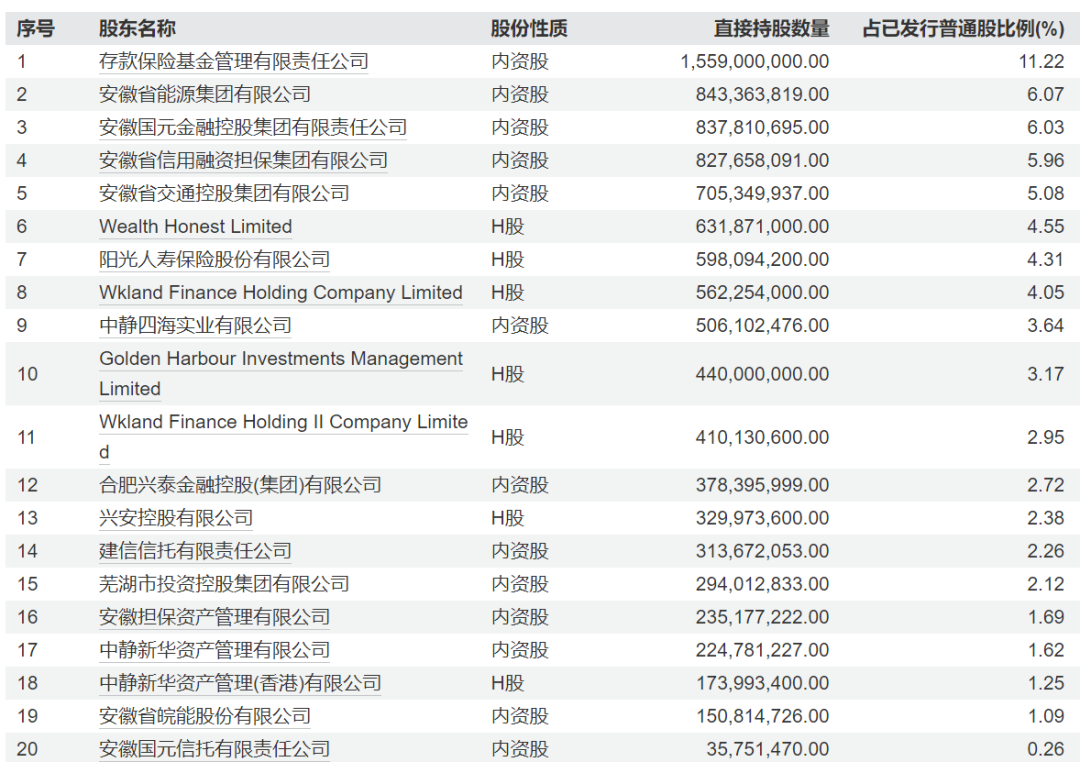Select the 2.38 percentage cell
Viewport: 1080px width, 762px height.
click(1046, 519)
